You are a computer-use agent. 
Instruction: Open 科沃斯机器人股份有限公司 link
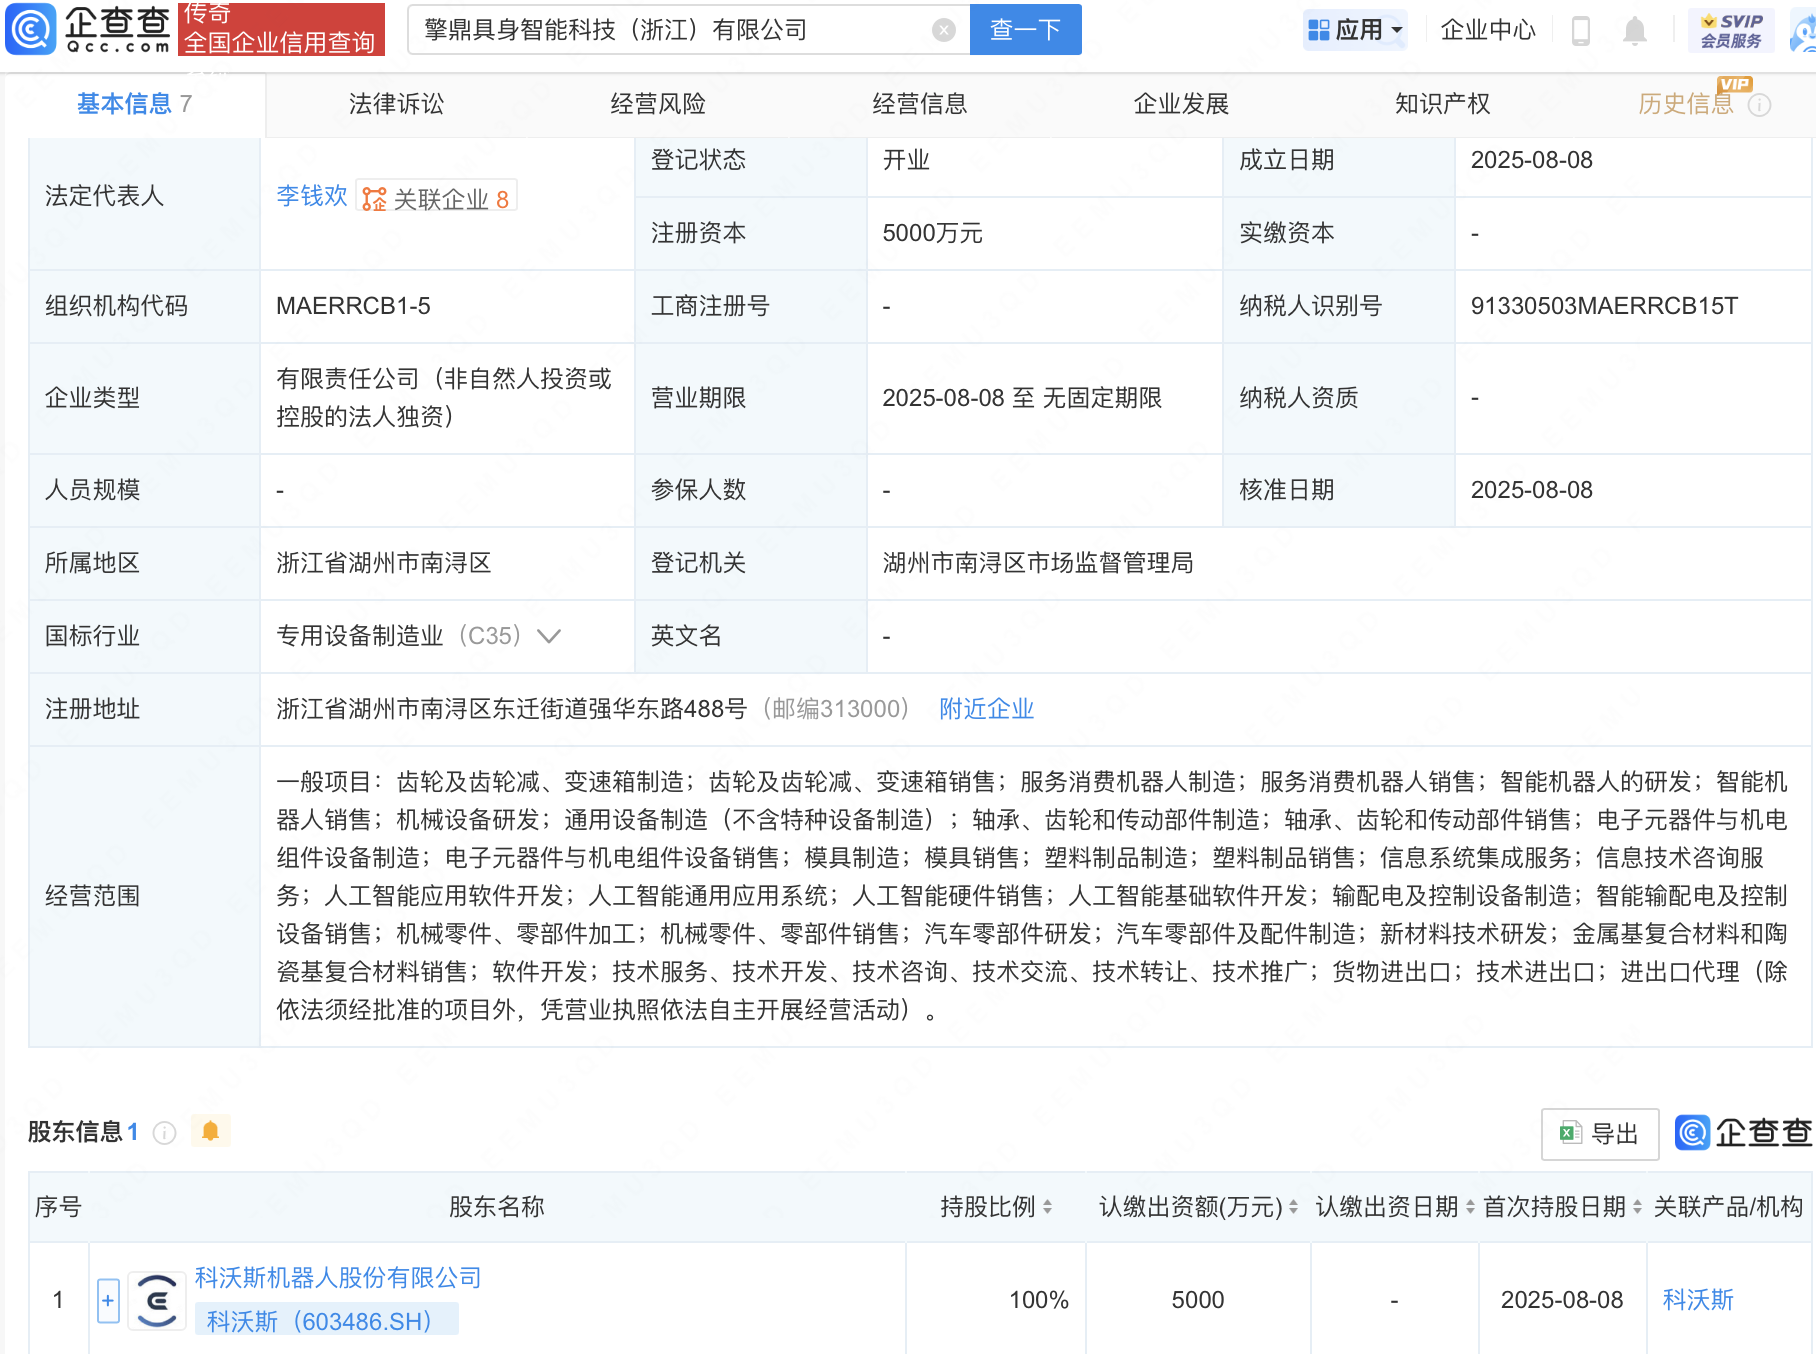[338, 1278]
